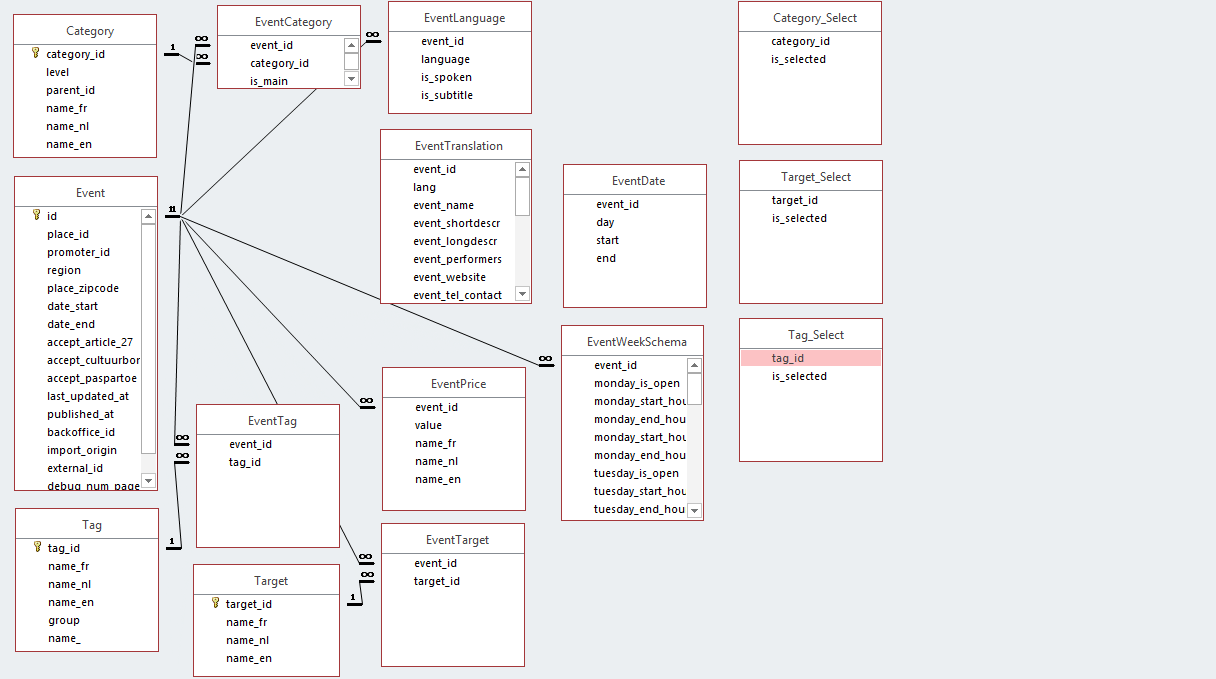This screenshot has width=1216, height=679.
Task: Click the up scroll arrow in EventTranslation
Action: pos(522,170)
